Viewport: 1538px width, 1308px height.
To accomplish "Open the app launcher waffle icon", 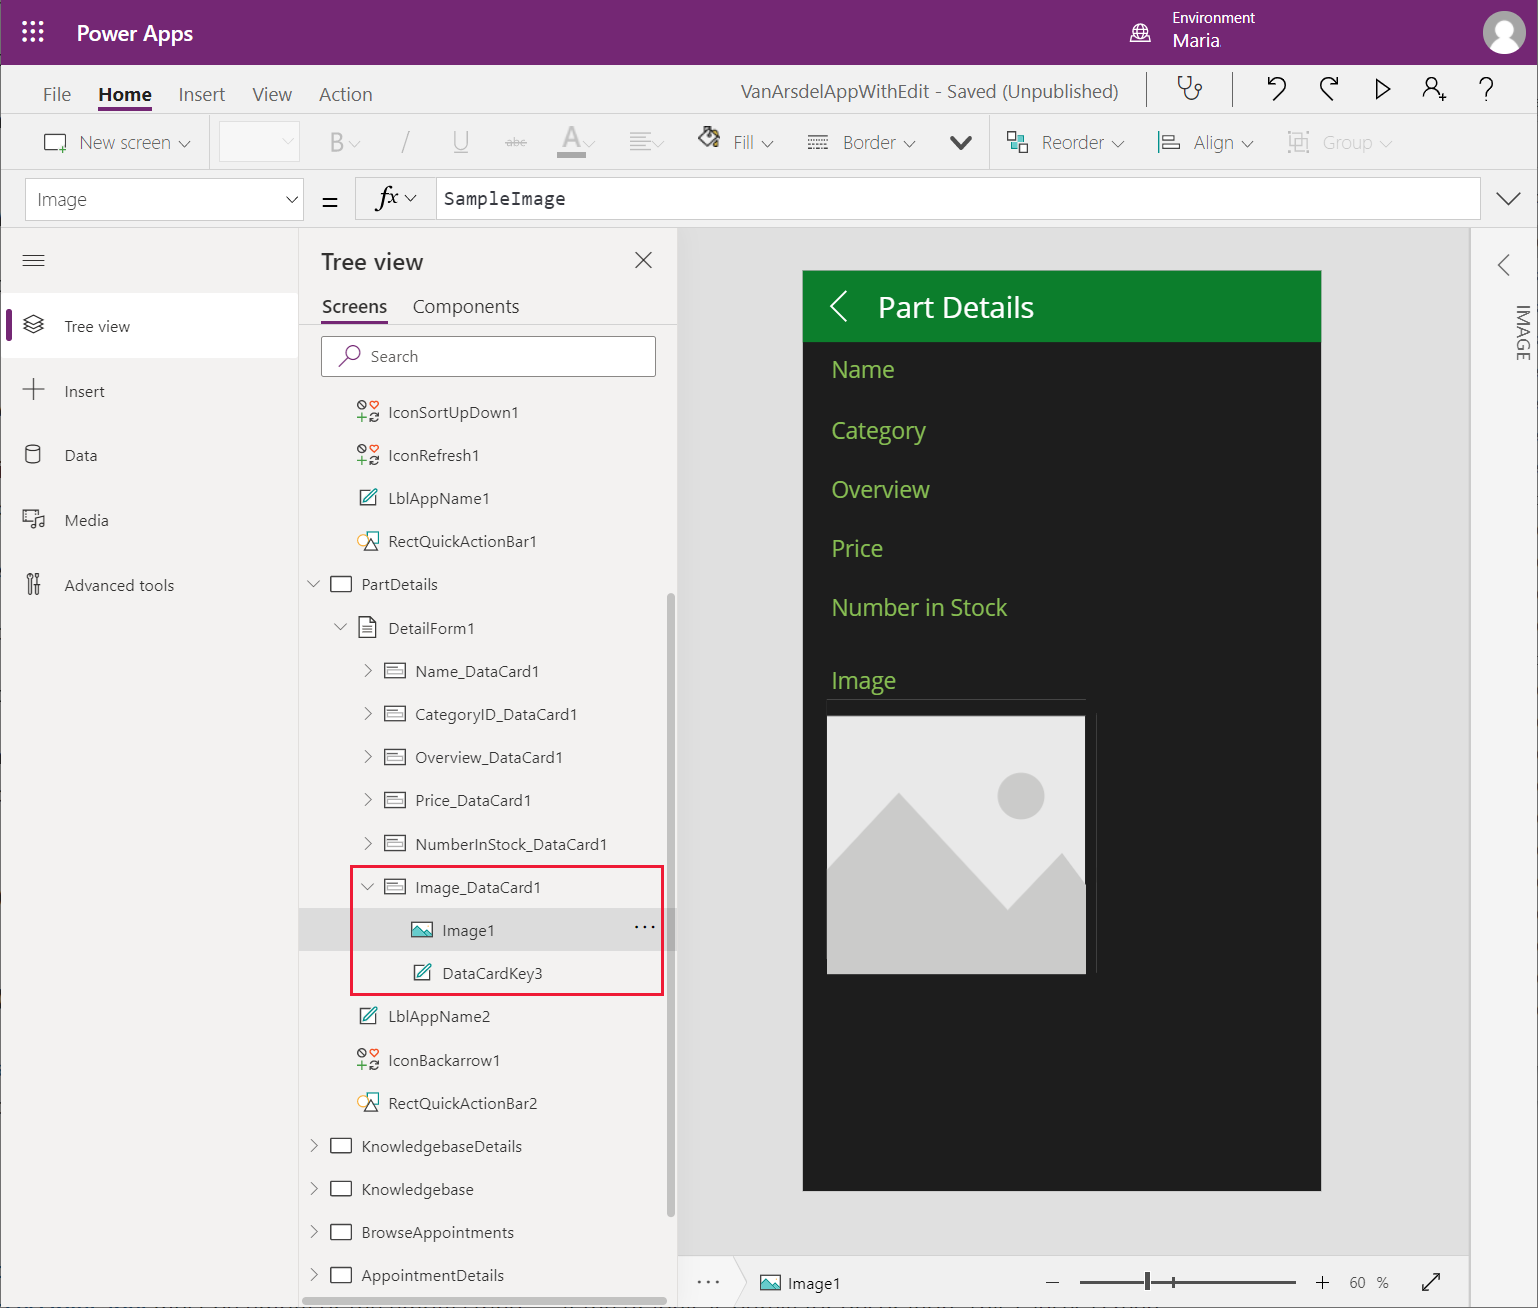I will [33, 32].
